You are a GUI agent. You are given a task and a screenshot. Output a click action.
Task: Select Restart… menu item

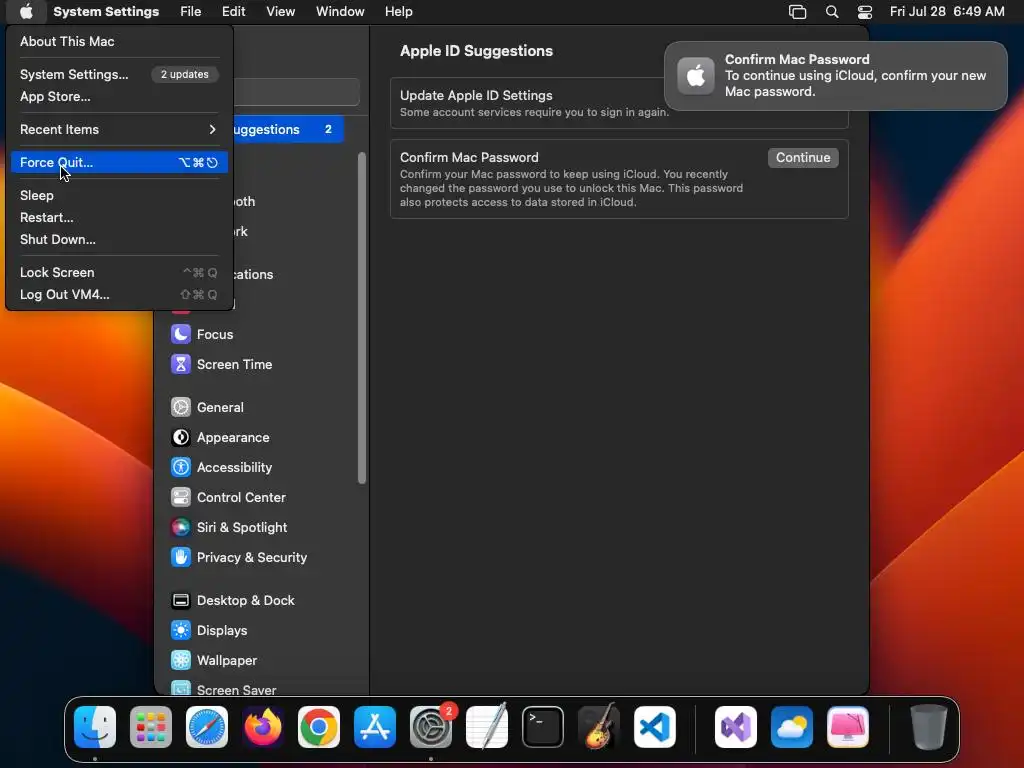pos(119,217)
